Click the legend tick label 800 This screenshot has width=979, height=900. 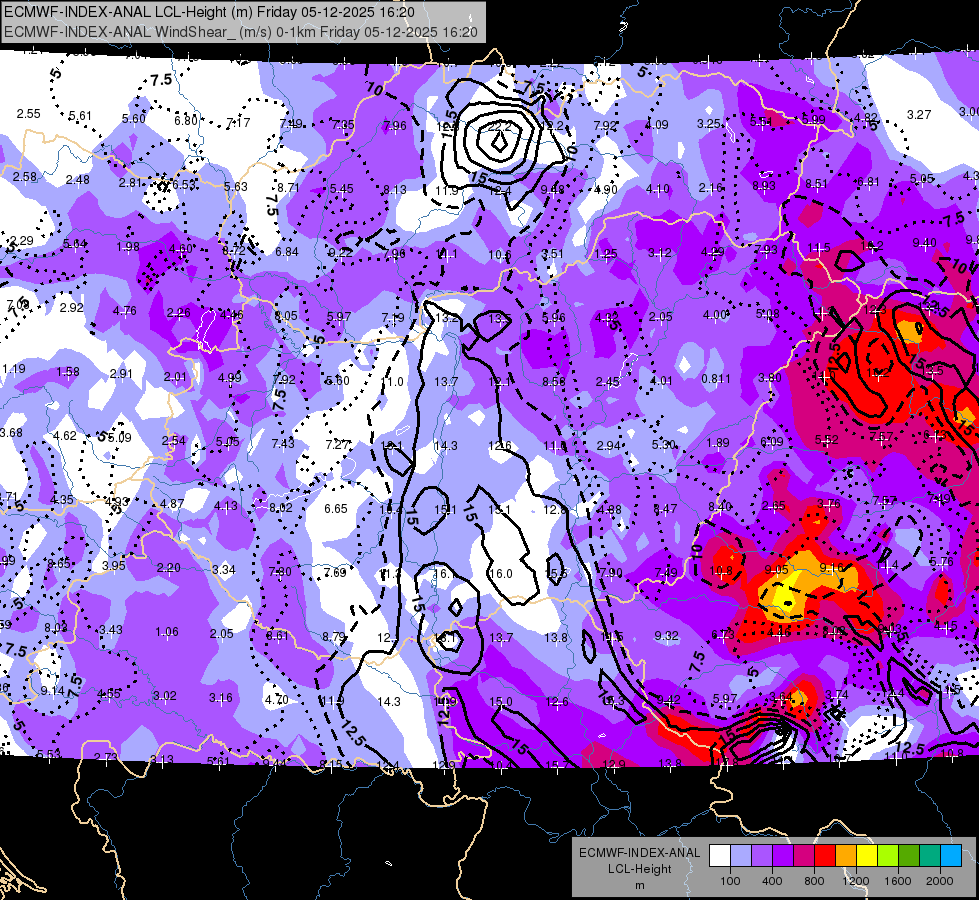814,881
